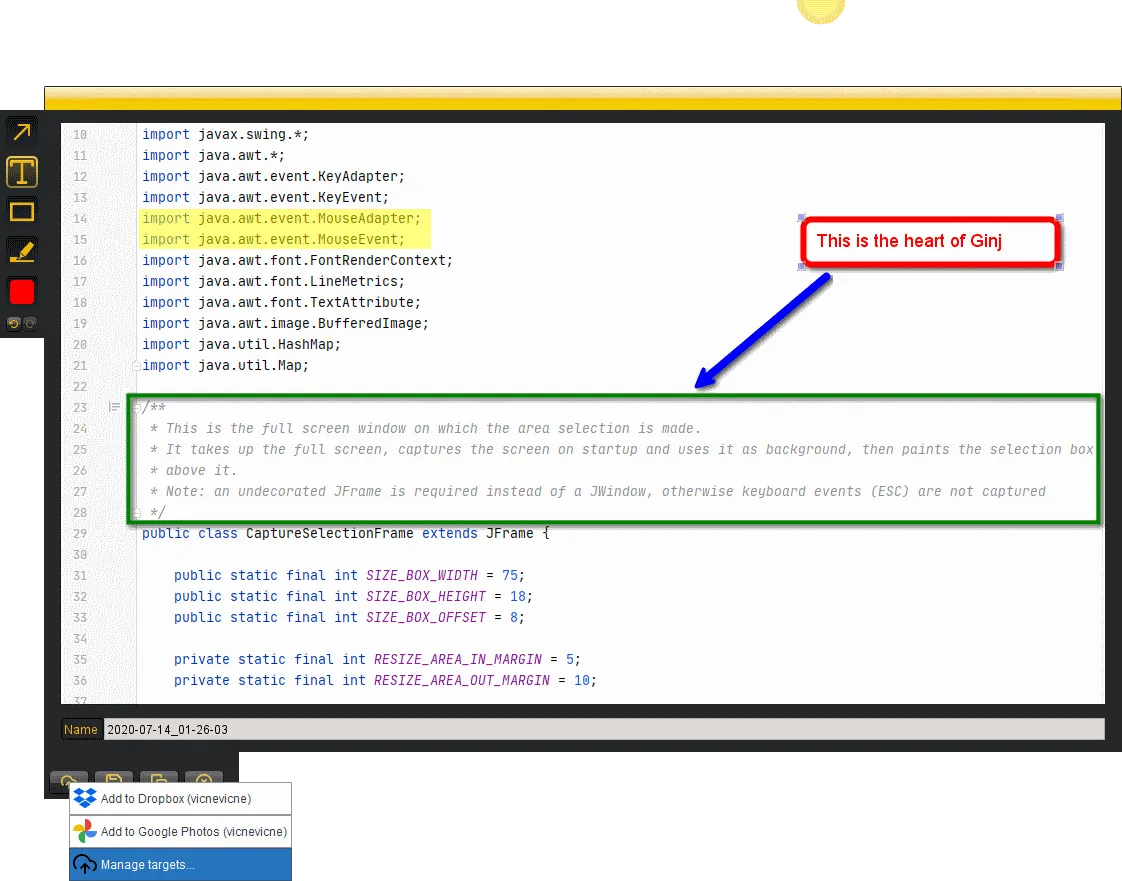This screenshot has width=1122, height=881.
Task: Select the 'This is the heart of Ginj' text box
Action: pos(929,242)
